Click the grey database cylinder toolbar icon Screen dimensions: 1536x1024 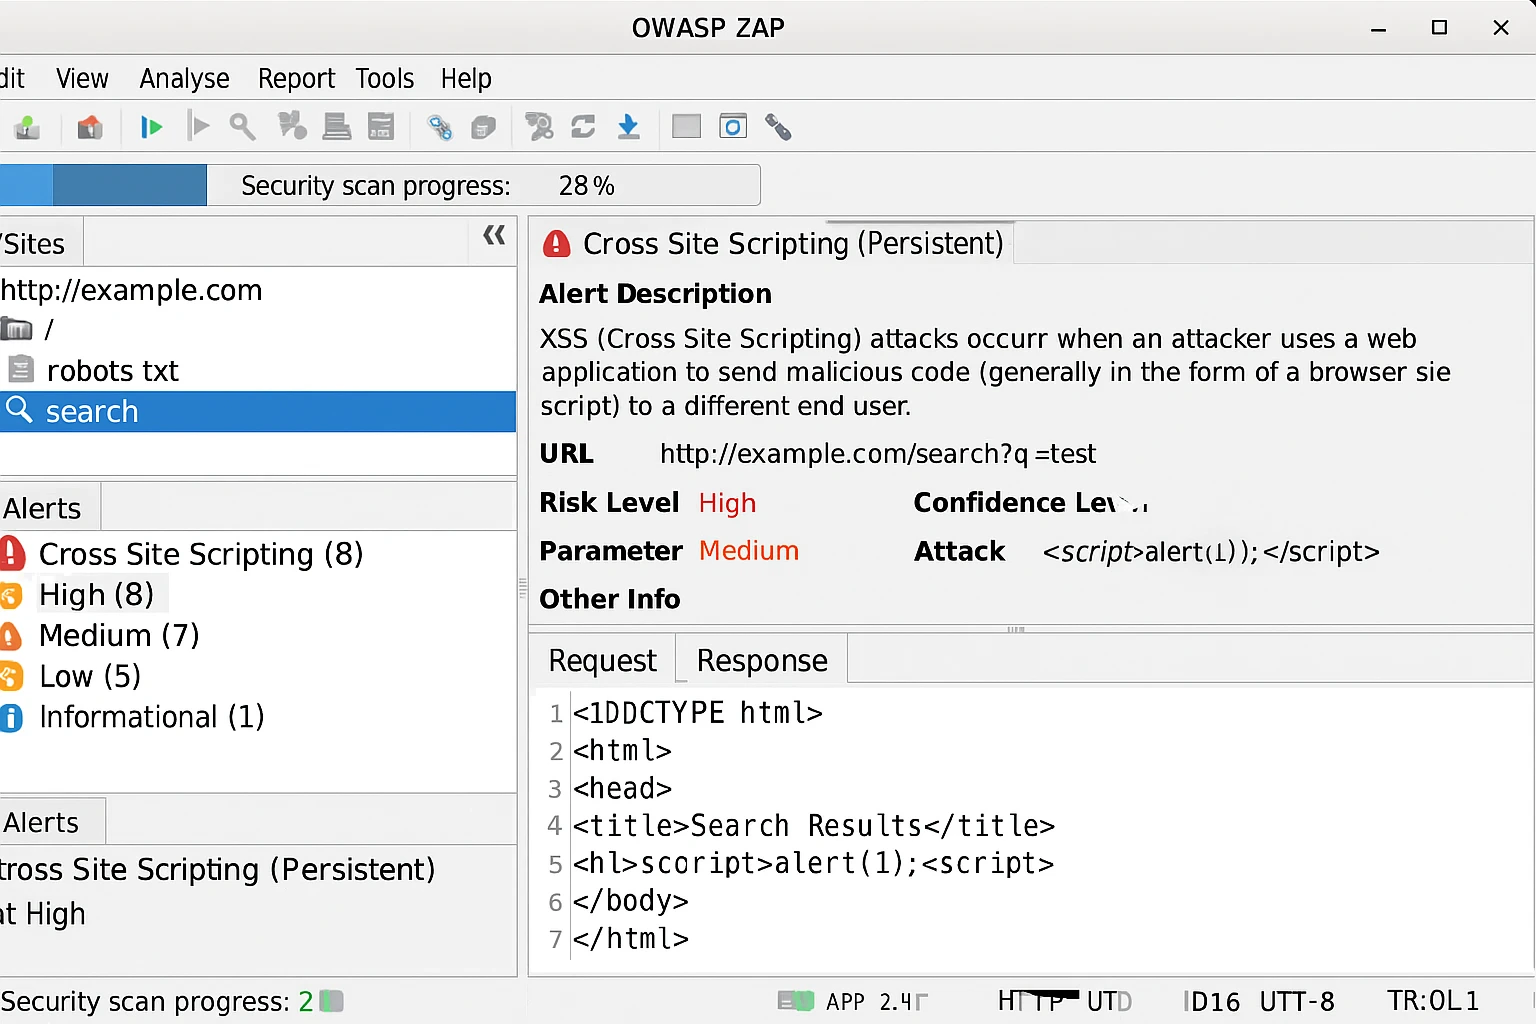(x=484, y=127)
